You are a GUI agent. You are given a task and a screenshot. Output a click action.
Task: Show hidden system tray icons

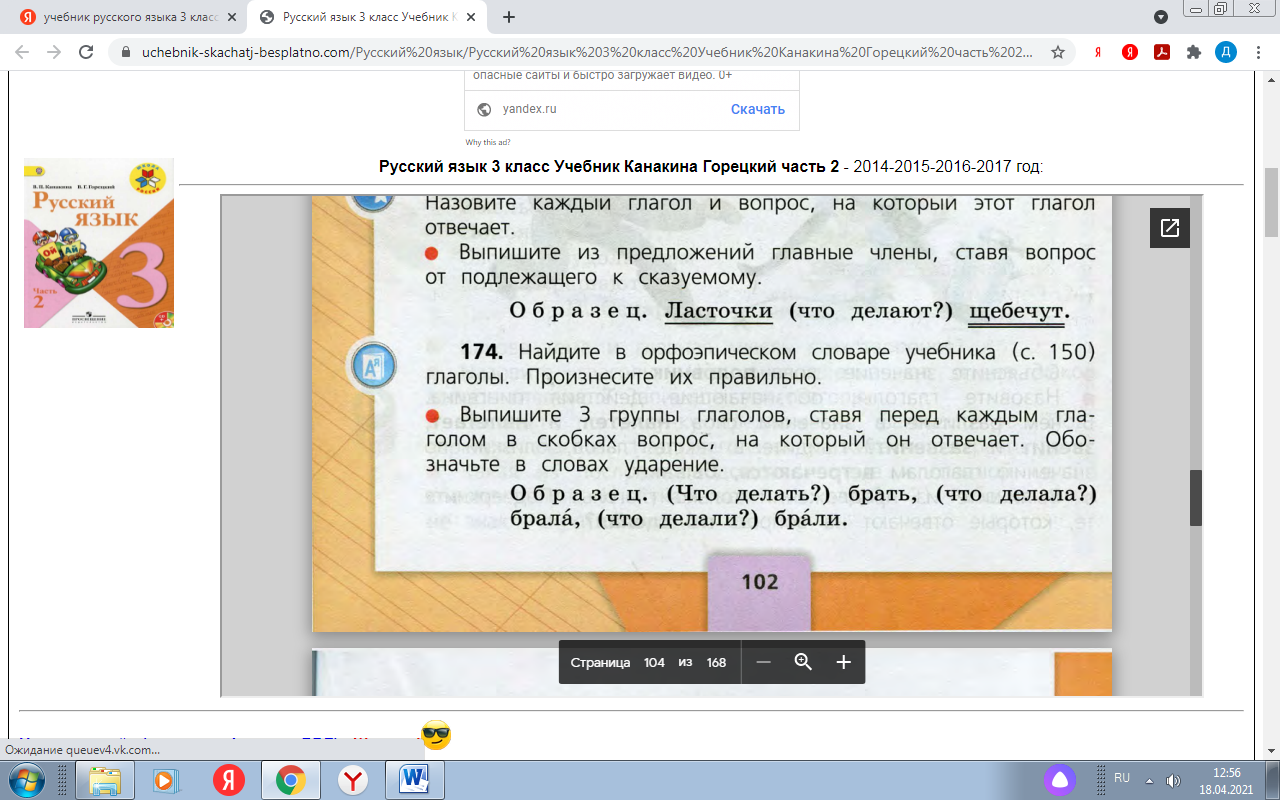click(x=1149, y=779)
